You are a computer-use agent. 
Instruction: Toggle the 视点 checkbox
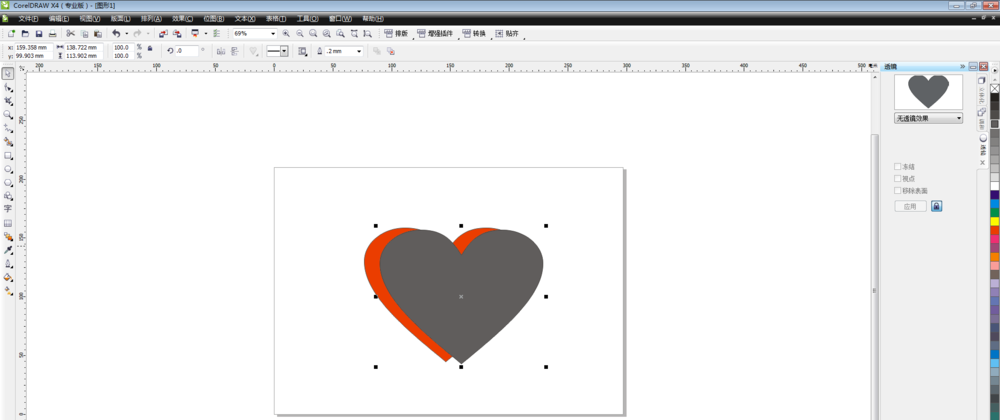click(898, 178)
